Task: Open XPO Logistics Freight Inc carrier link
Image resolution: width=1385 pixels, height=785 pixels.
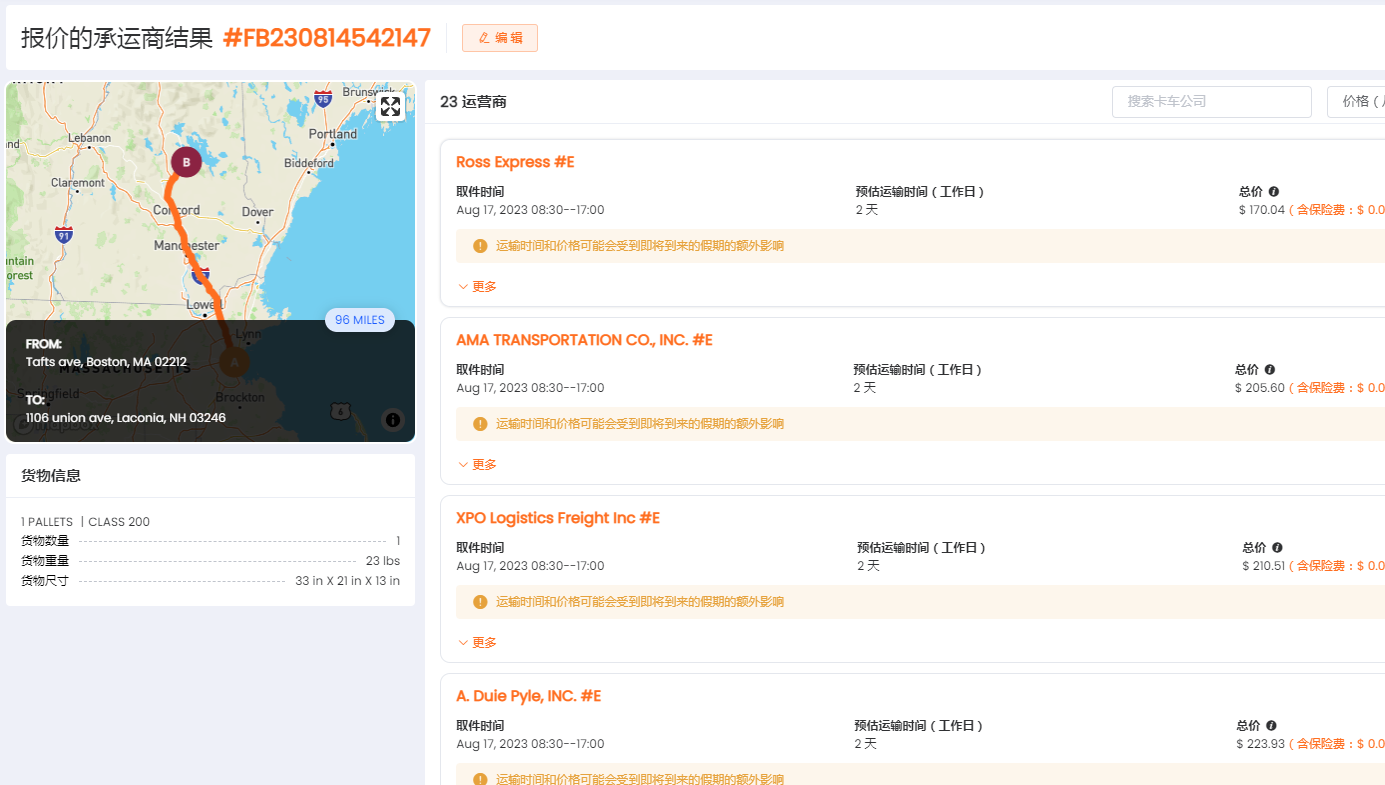Action: click(x=558, y=518)
